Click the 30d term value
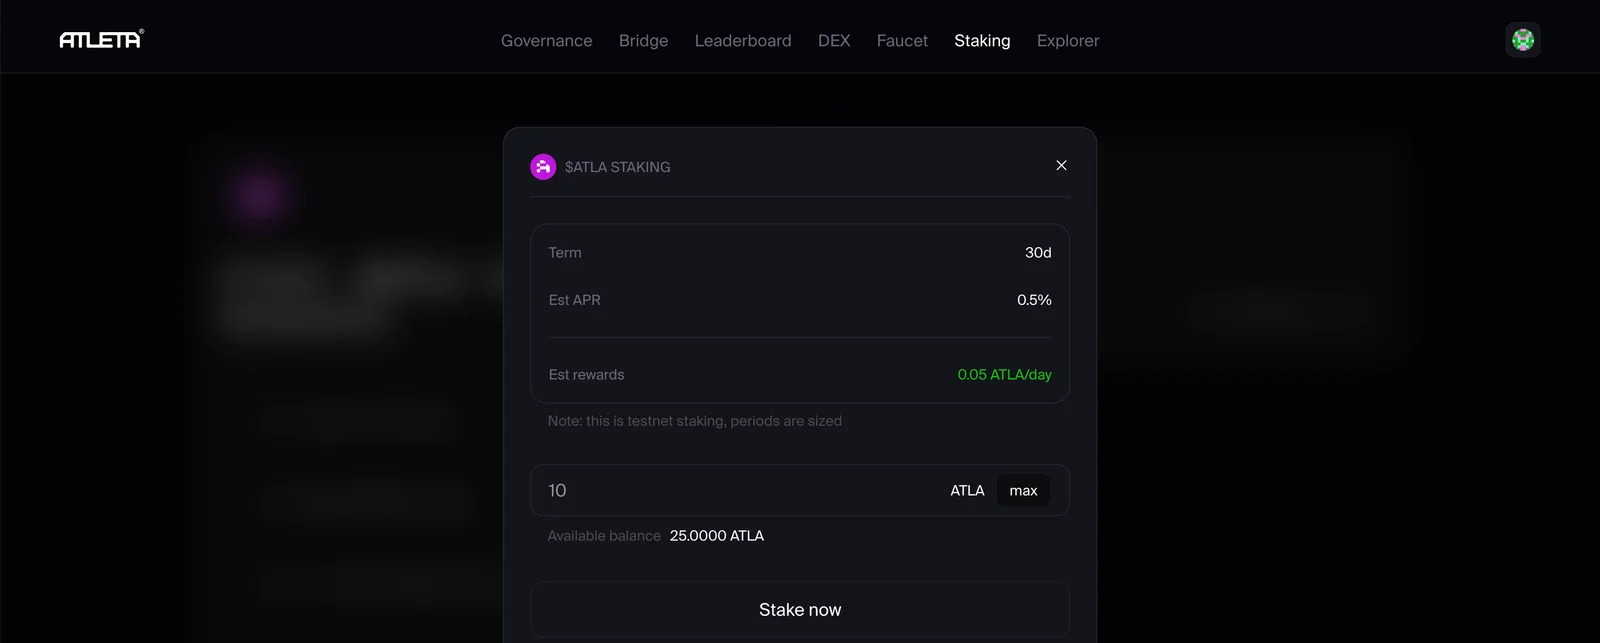This screenshot has height=643, width=1600. click(1038, 253)
